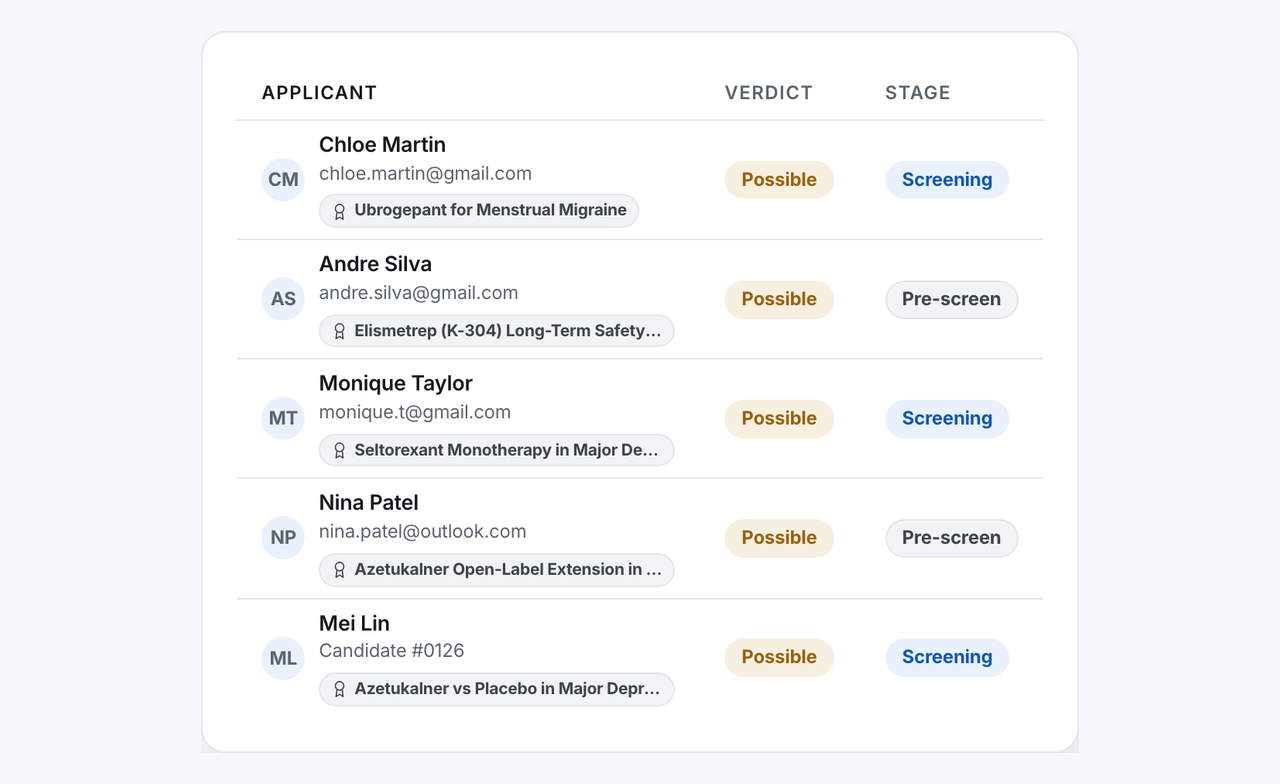Open the Azetukalner vs Placebo trial chip
This screenshot has width=1280, height=784.
497,689
